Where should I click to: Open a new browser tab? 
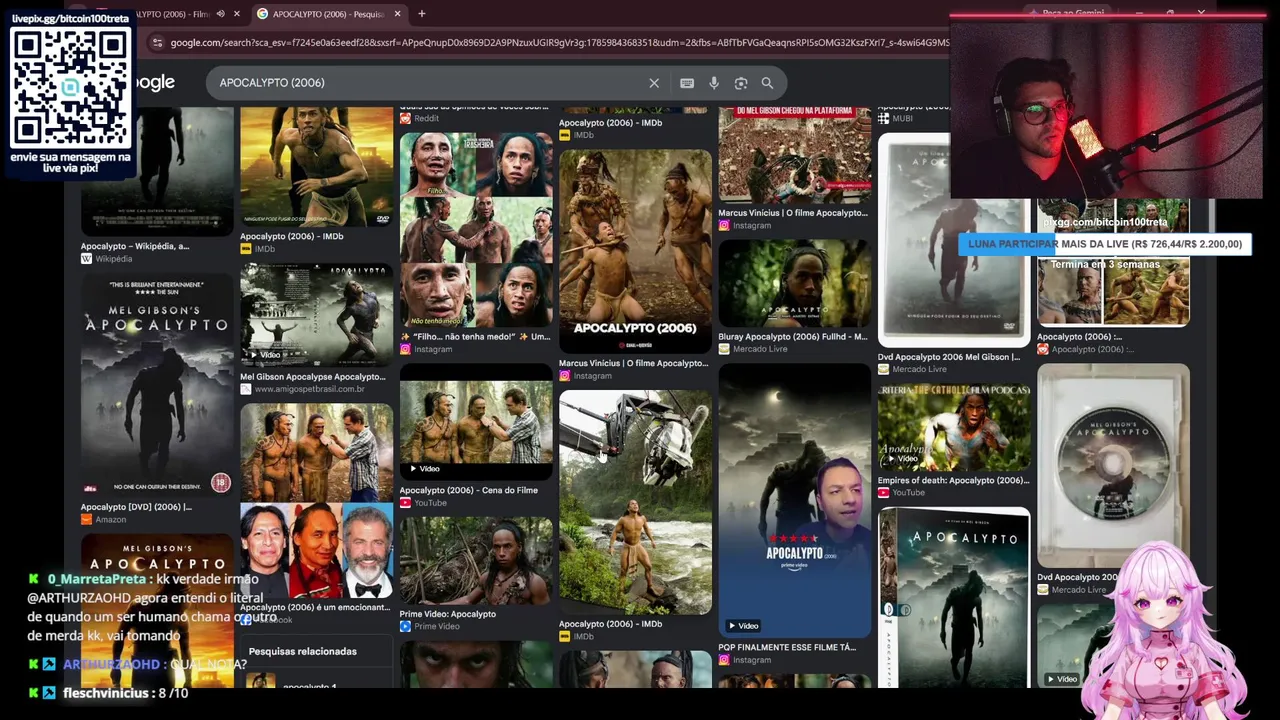pos(422,14)
